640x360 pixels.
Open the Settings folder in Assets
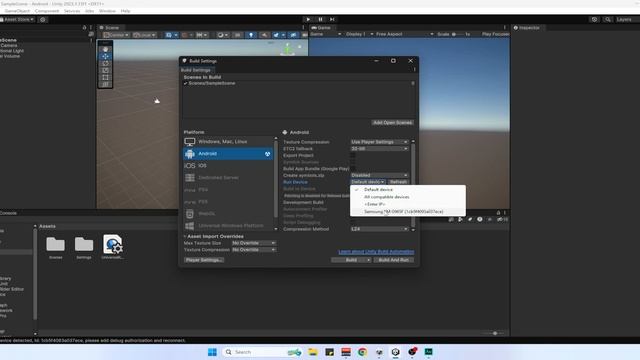(84, 247)
